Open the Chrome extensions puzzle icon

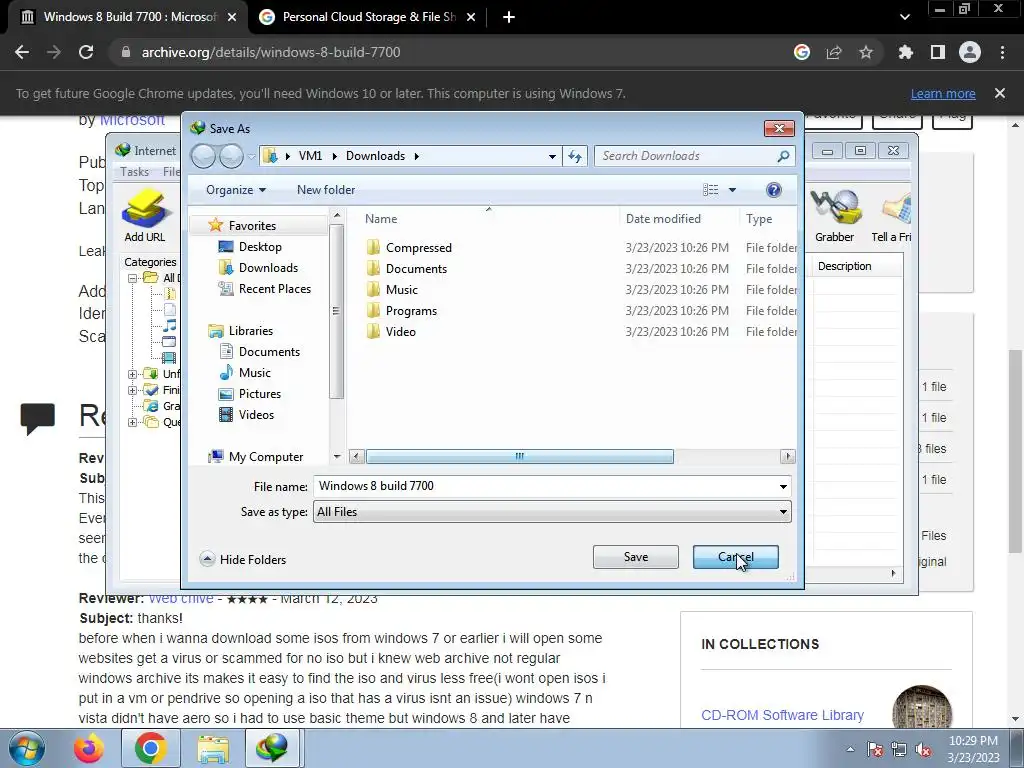[x=906, y=52]
